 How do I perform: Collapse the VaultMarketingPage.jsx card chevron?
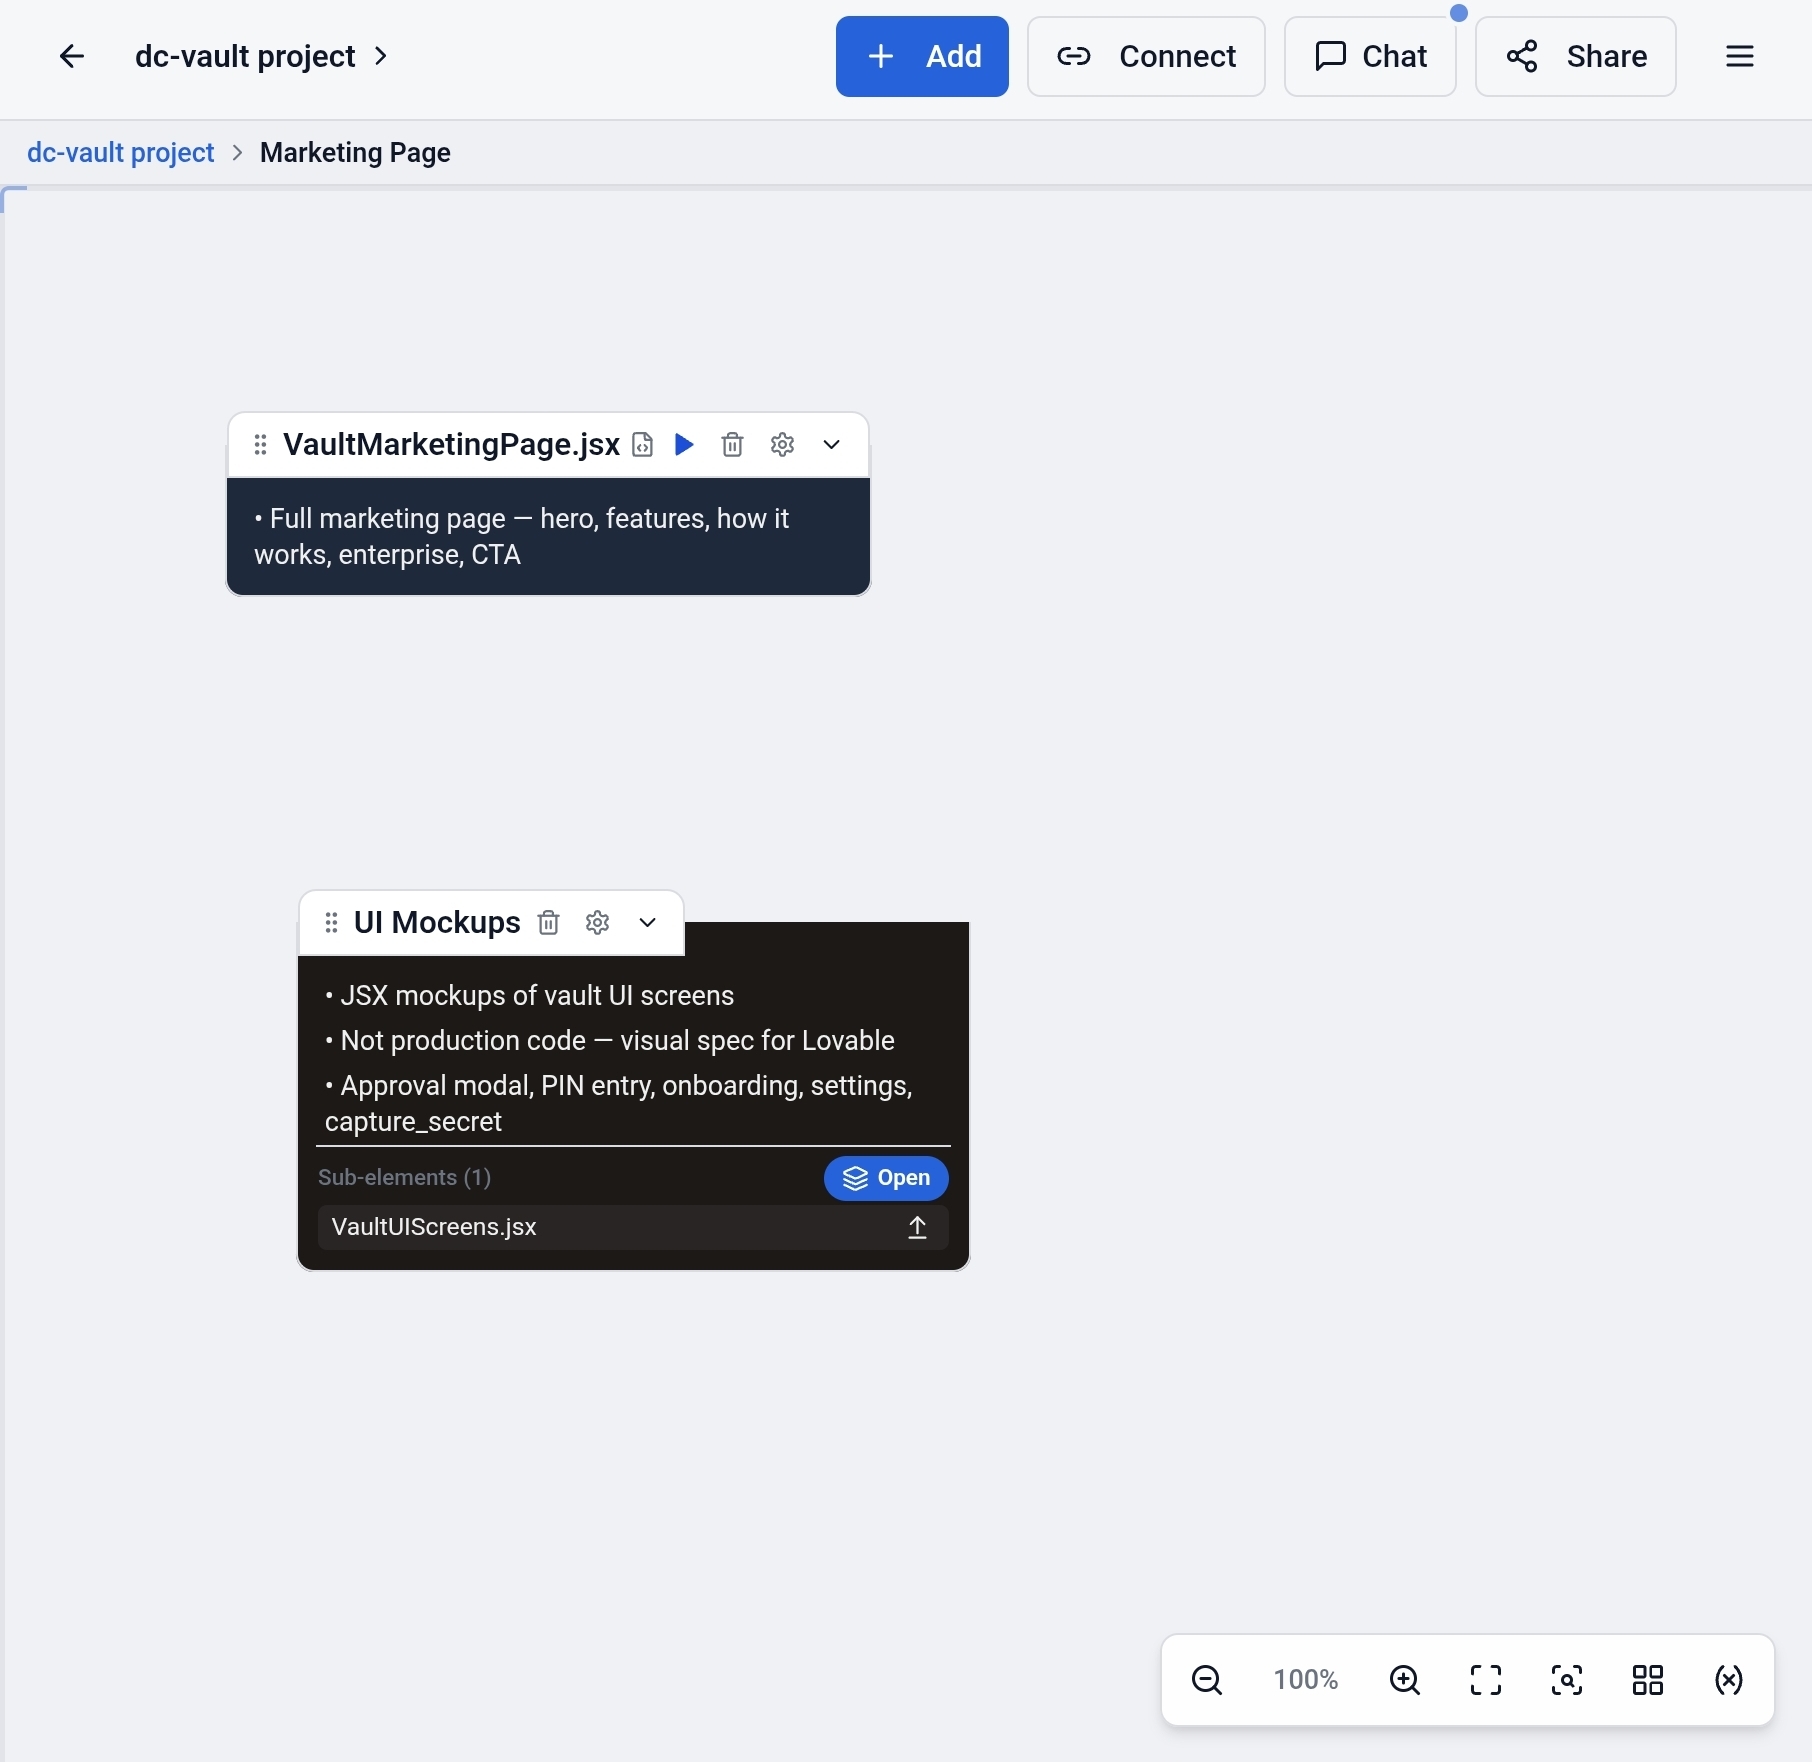point(832,444)
